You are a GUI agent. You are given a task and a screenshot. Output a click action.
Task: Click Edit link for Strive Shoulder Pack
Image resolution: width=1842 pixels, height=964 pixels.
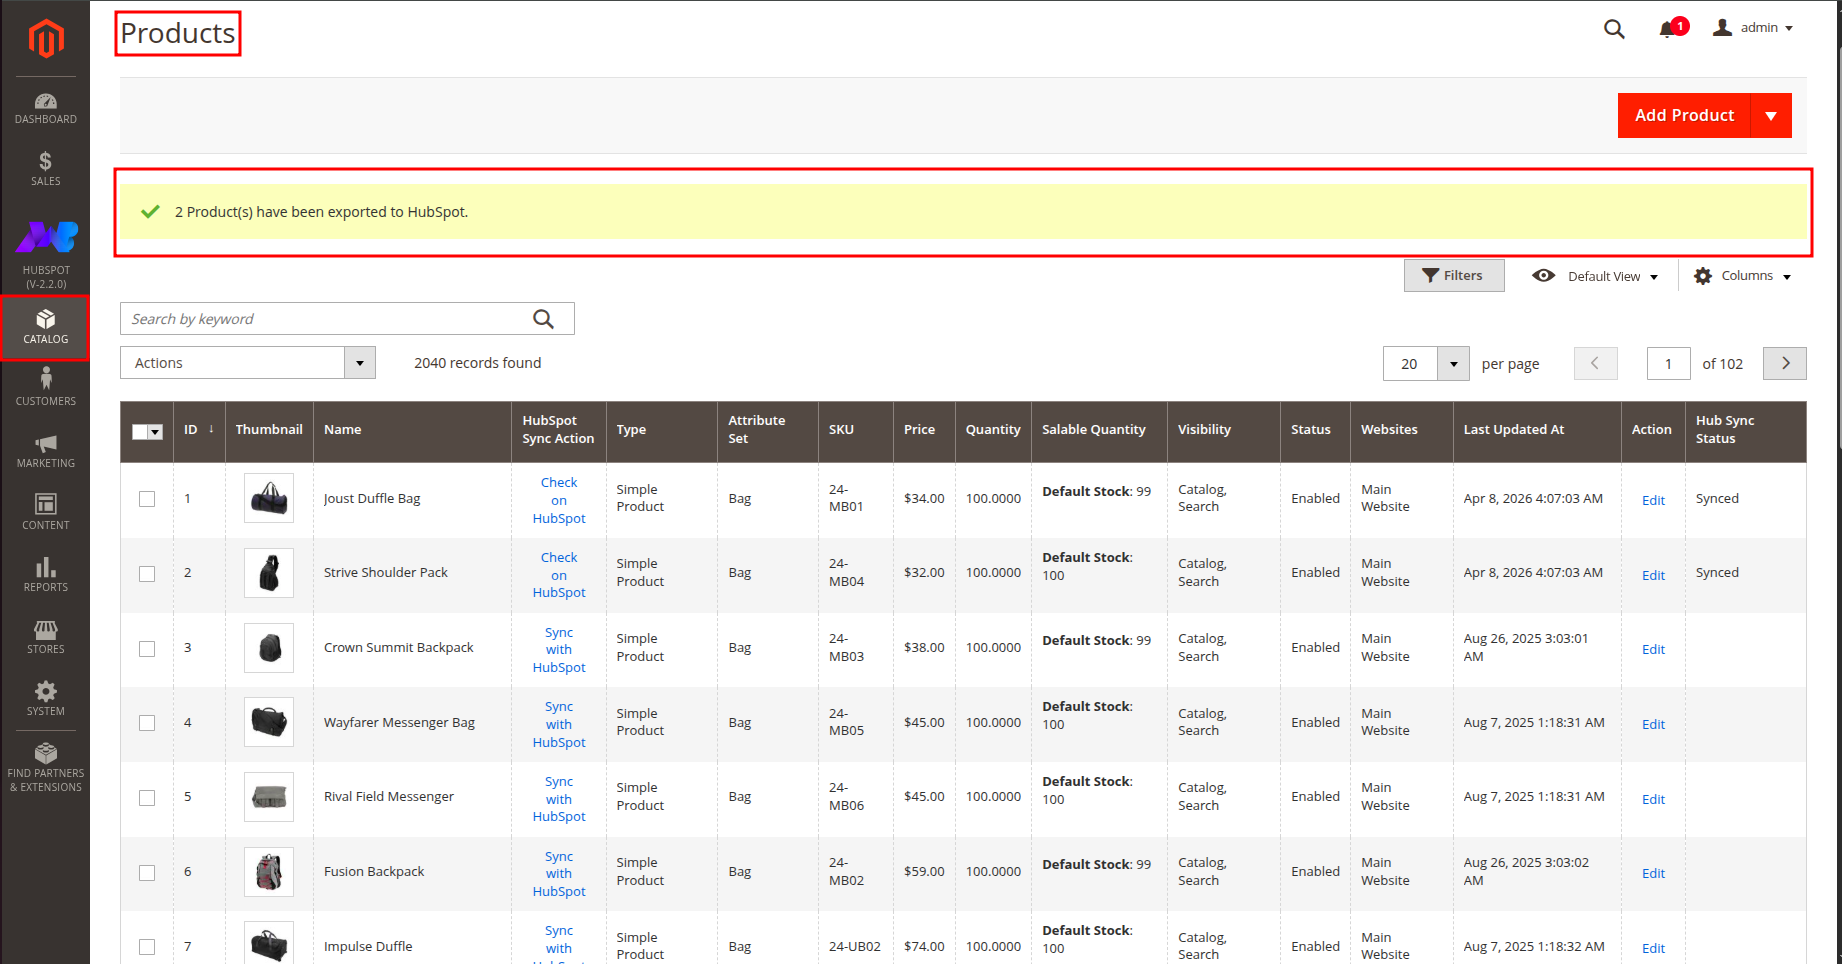click(1653, 575)
